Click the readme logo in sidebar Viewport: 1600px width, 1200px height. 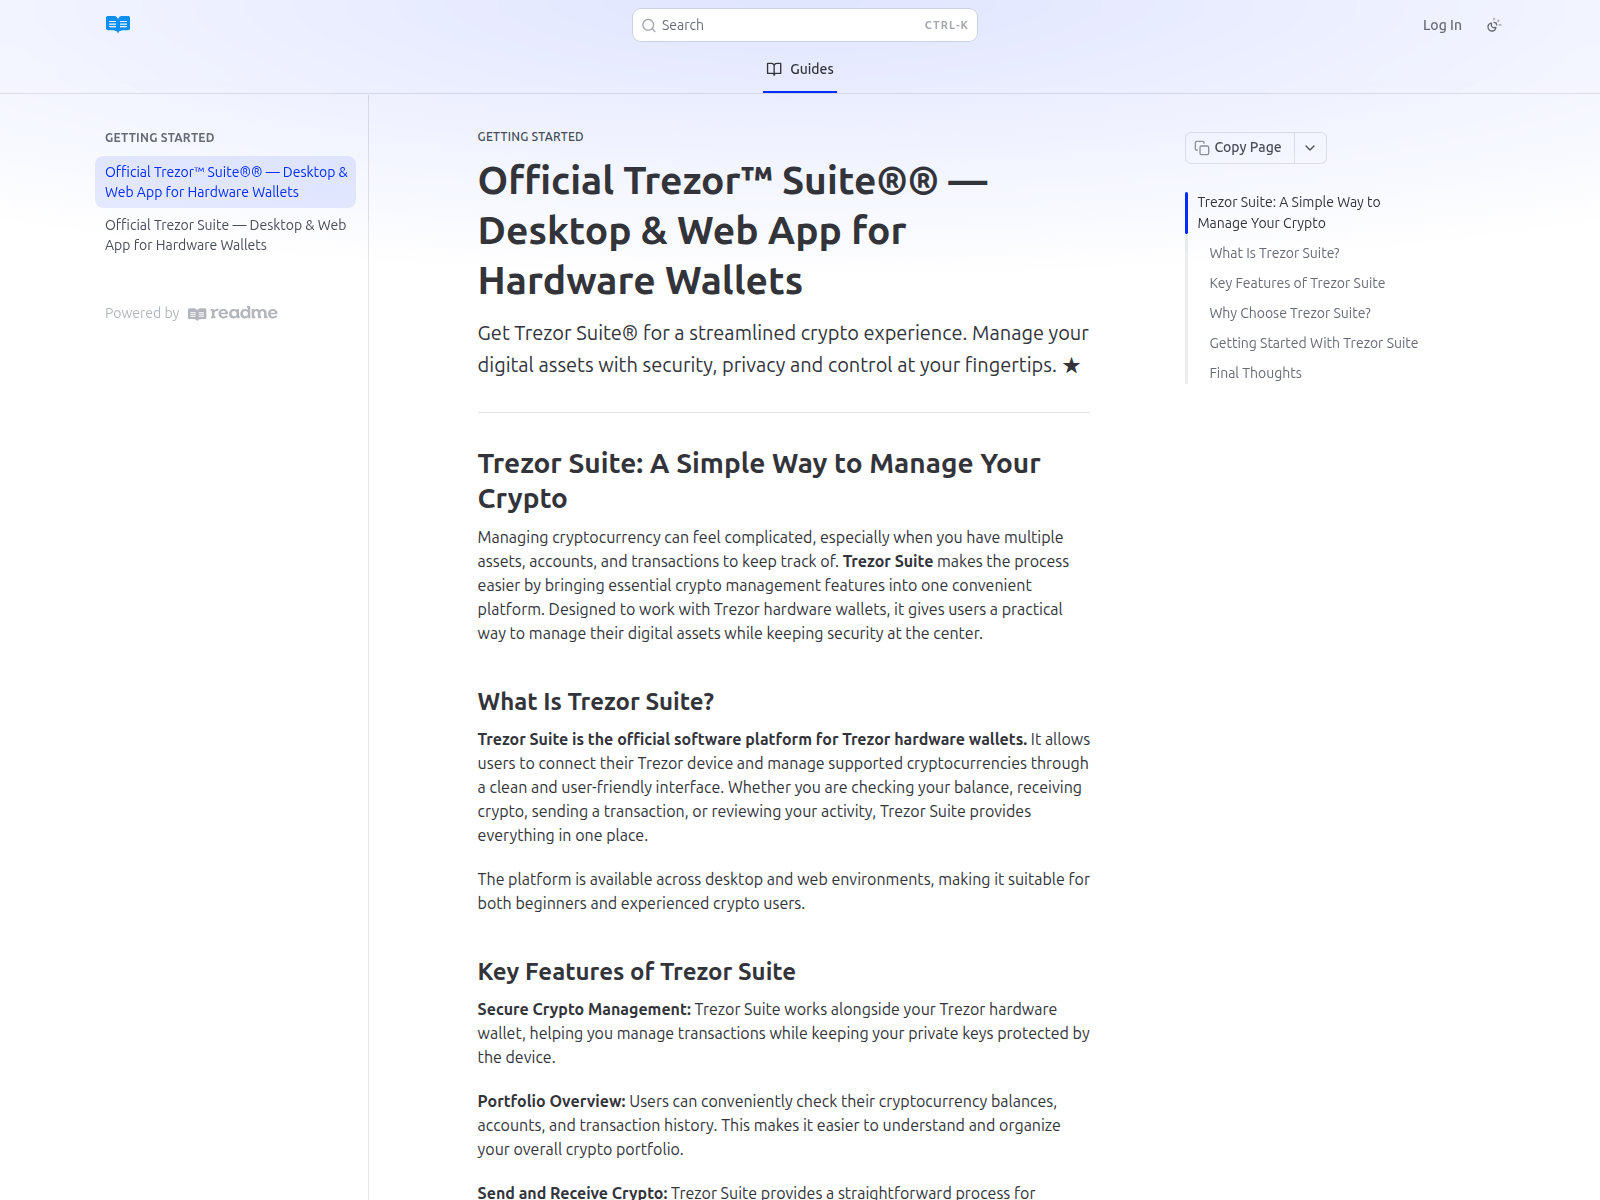[x=233, y=313]
